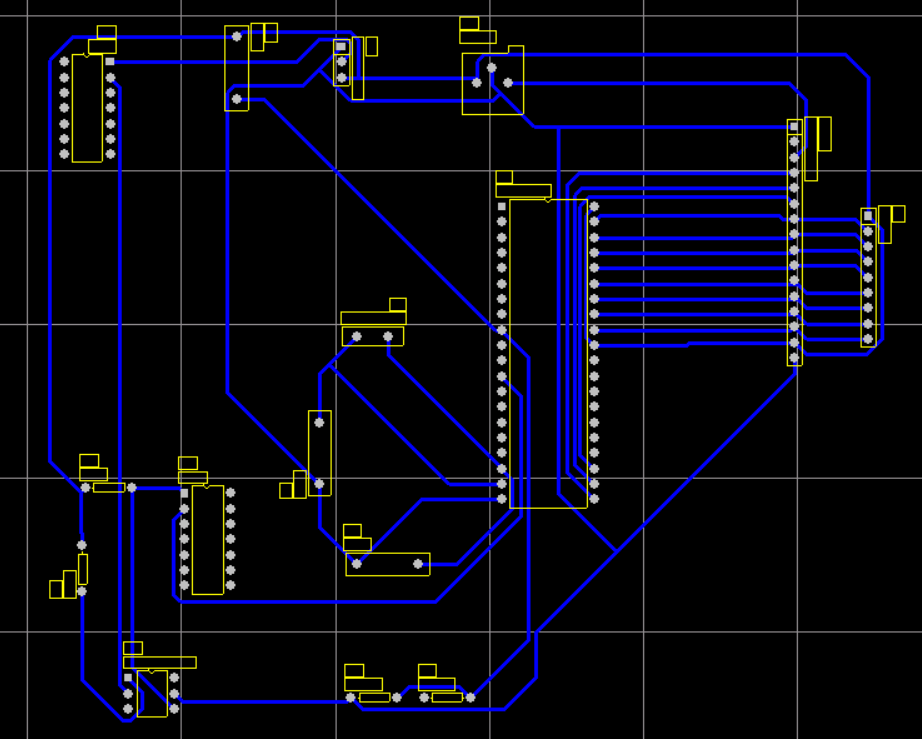The height and width of the screenshot is (739, 922).
Task: Select the 16-pin single-row header footprint
Action: point(794,242)
